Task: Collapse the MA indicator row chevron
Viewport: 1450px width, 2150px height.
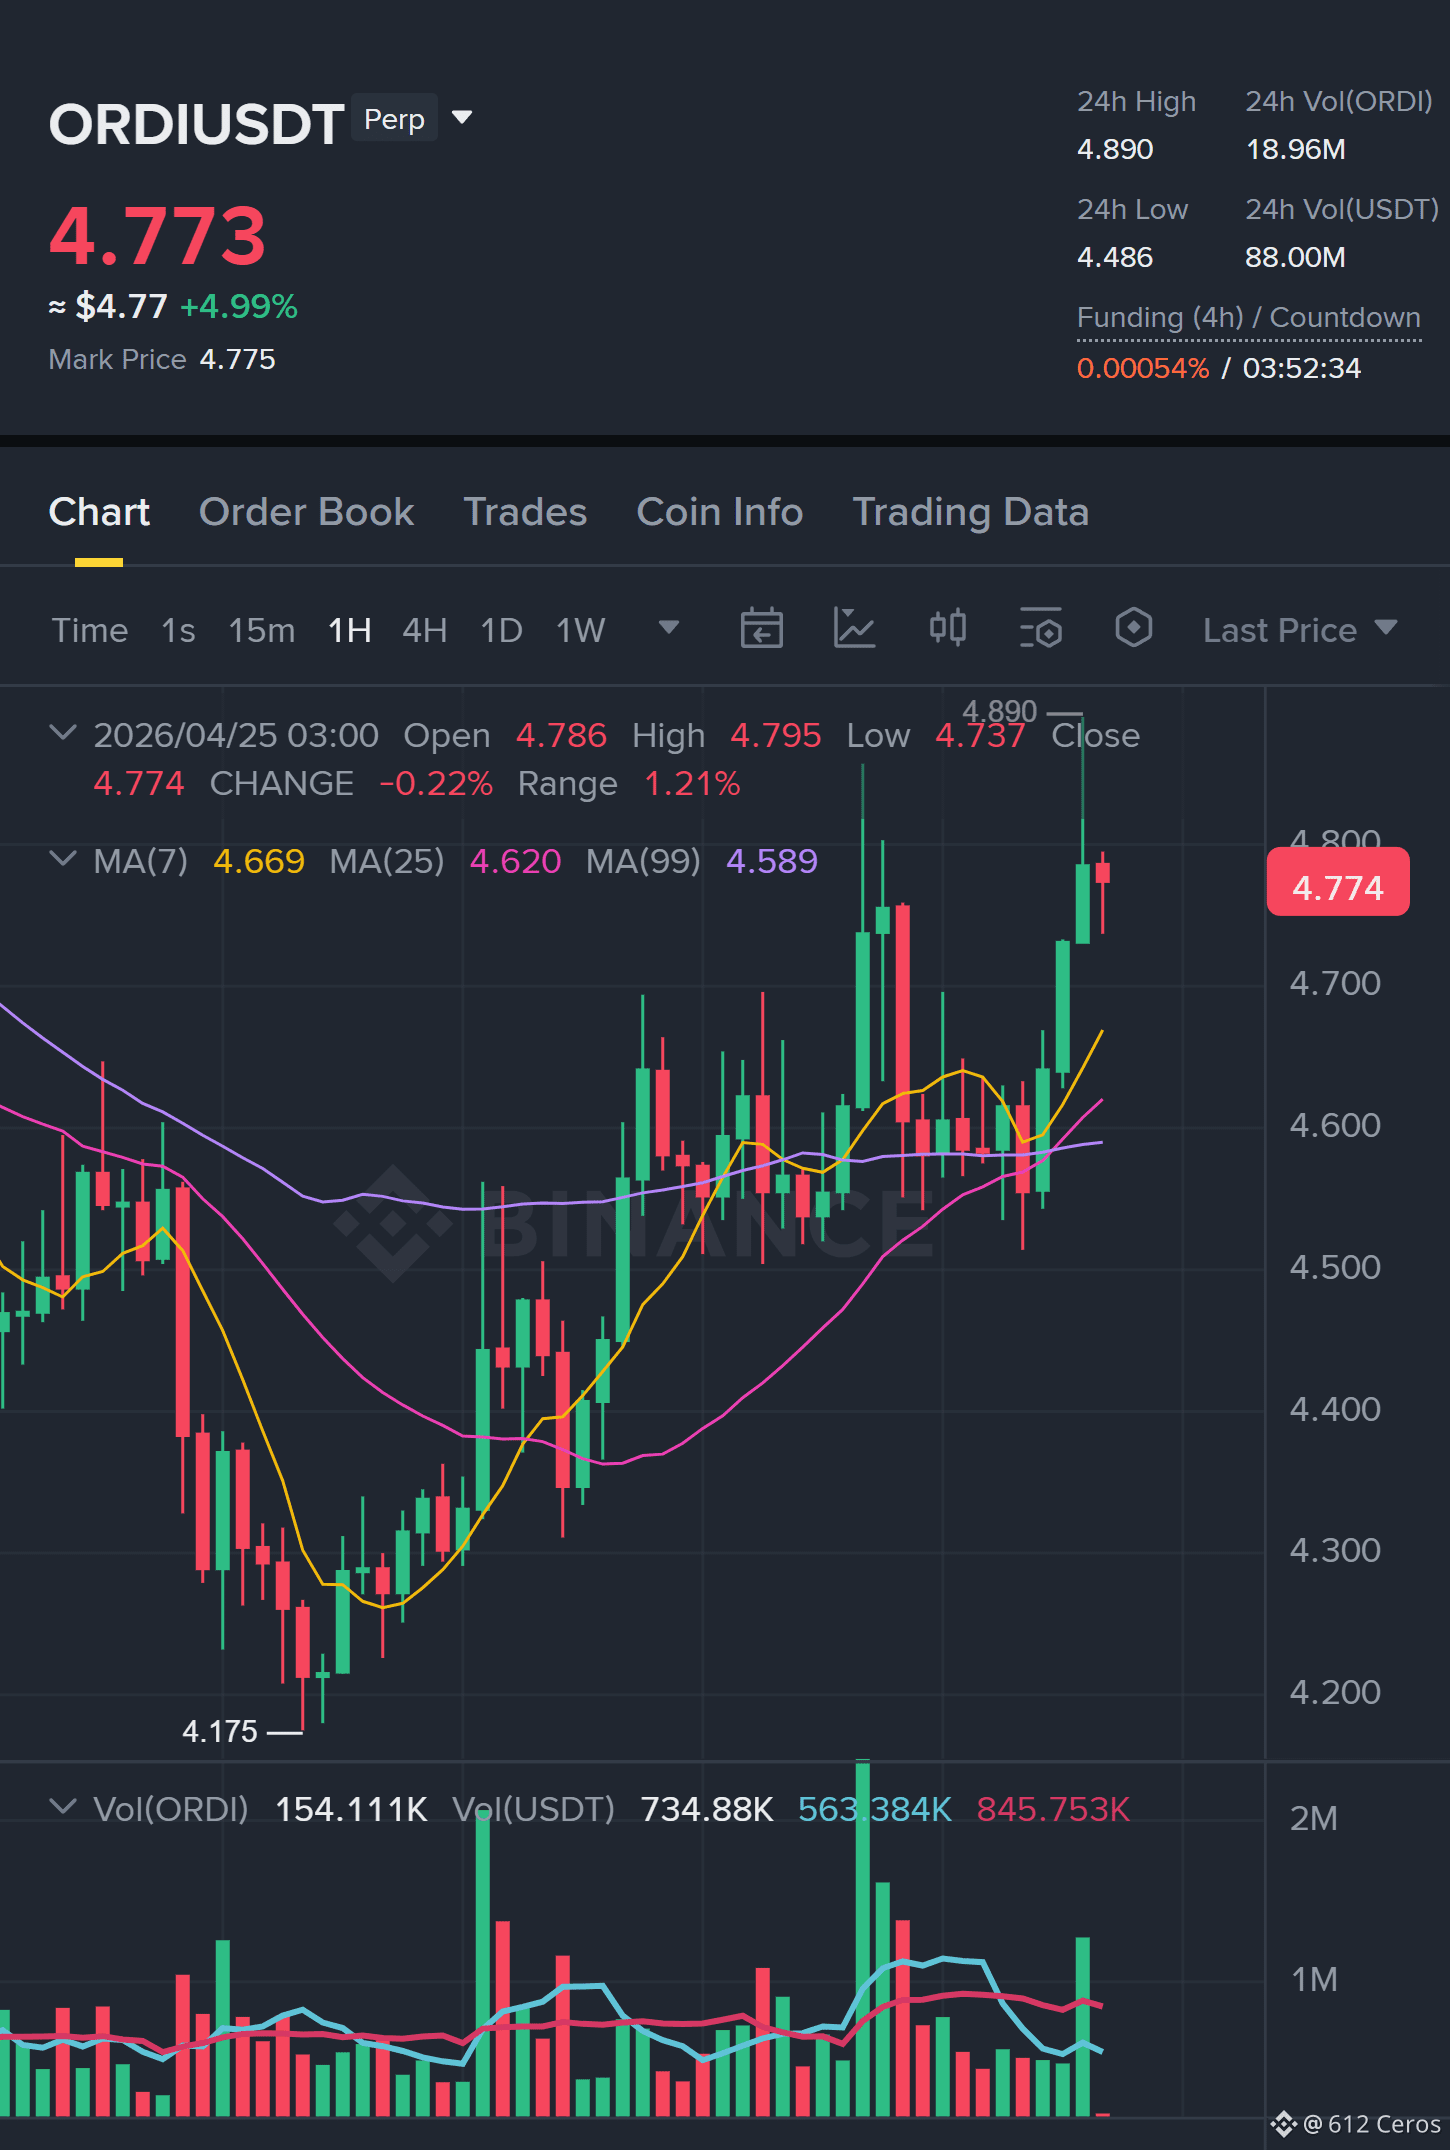Action: tap(62, 859)
